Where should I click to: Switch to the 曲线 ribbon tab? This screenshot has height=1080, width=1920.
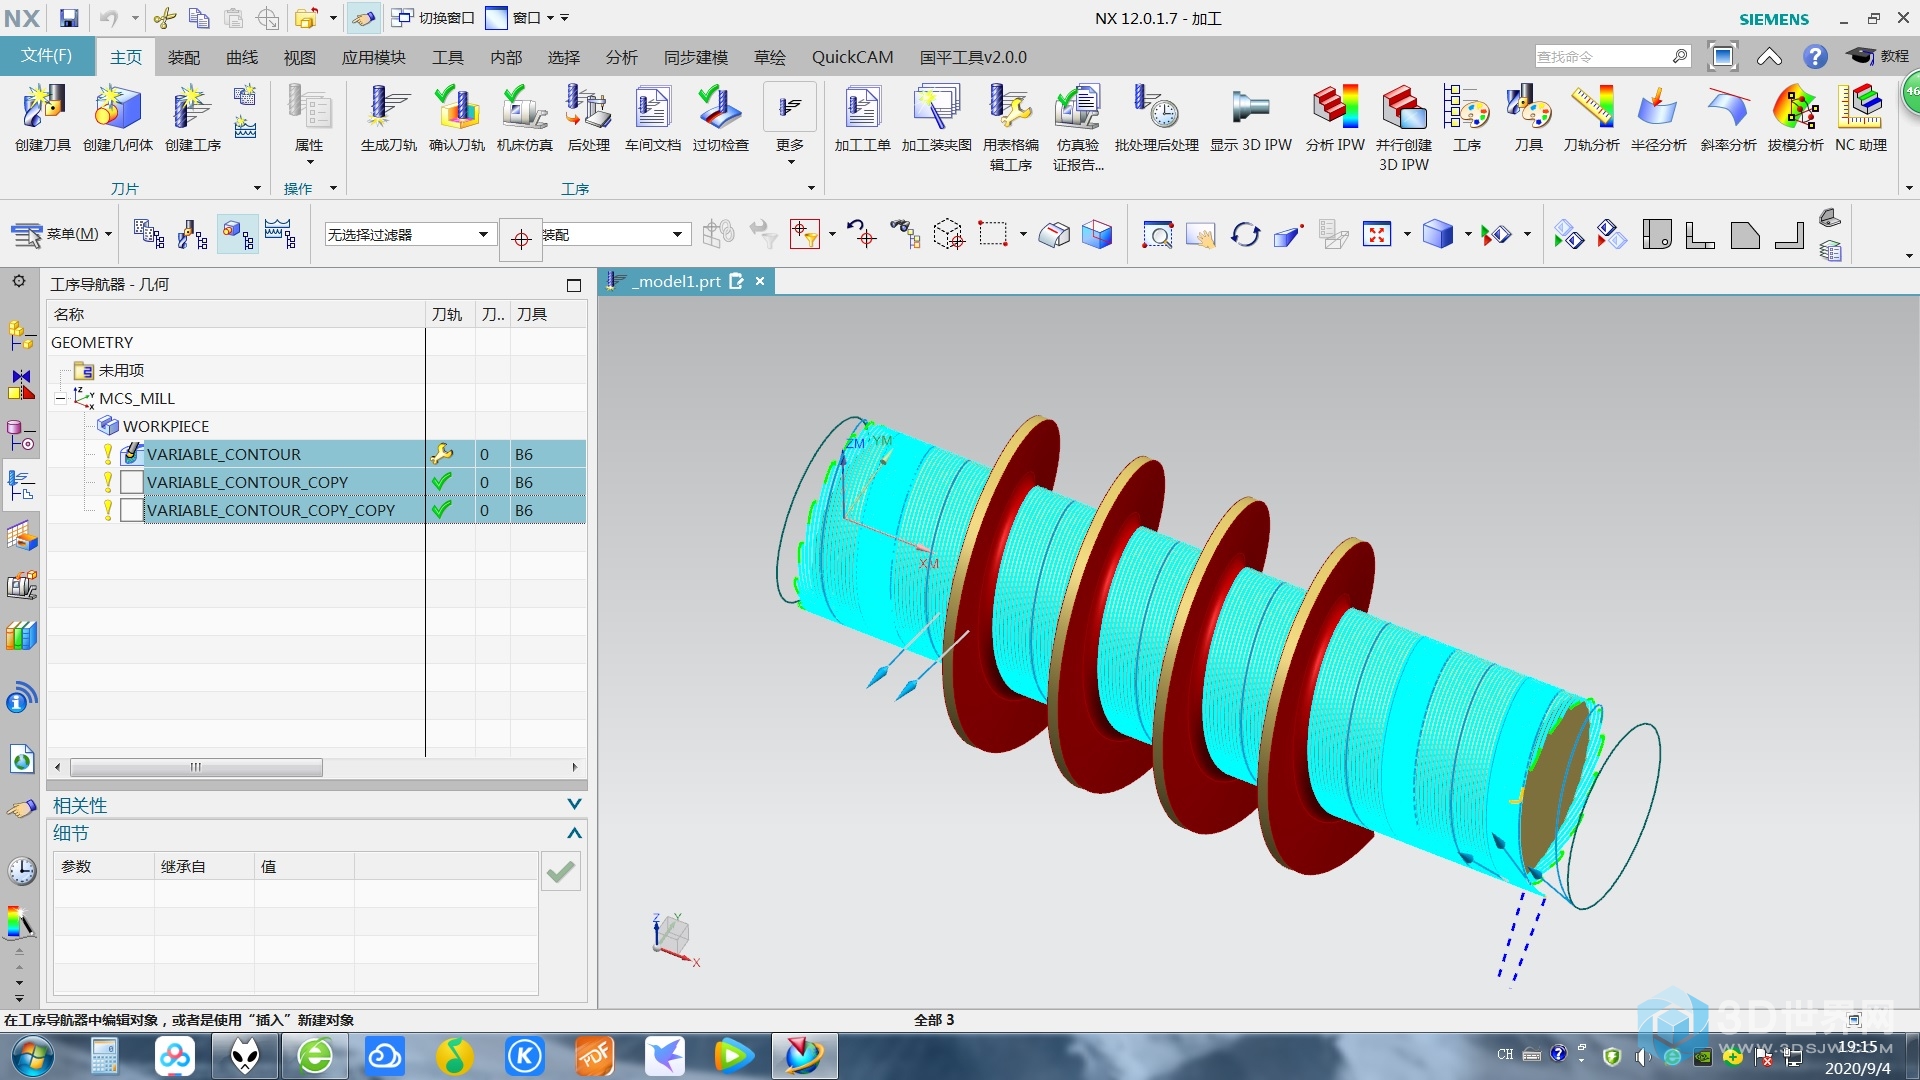(x=242, y=58)
